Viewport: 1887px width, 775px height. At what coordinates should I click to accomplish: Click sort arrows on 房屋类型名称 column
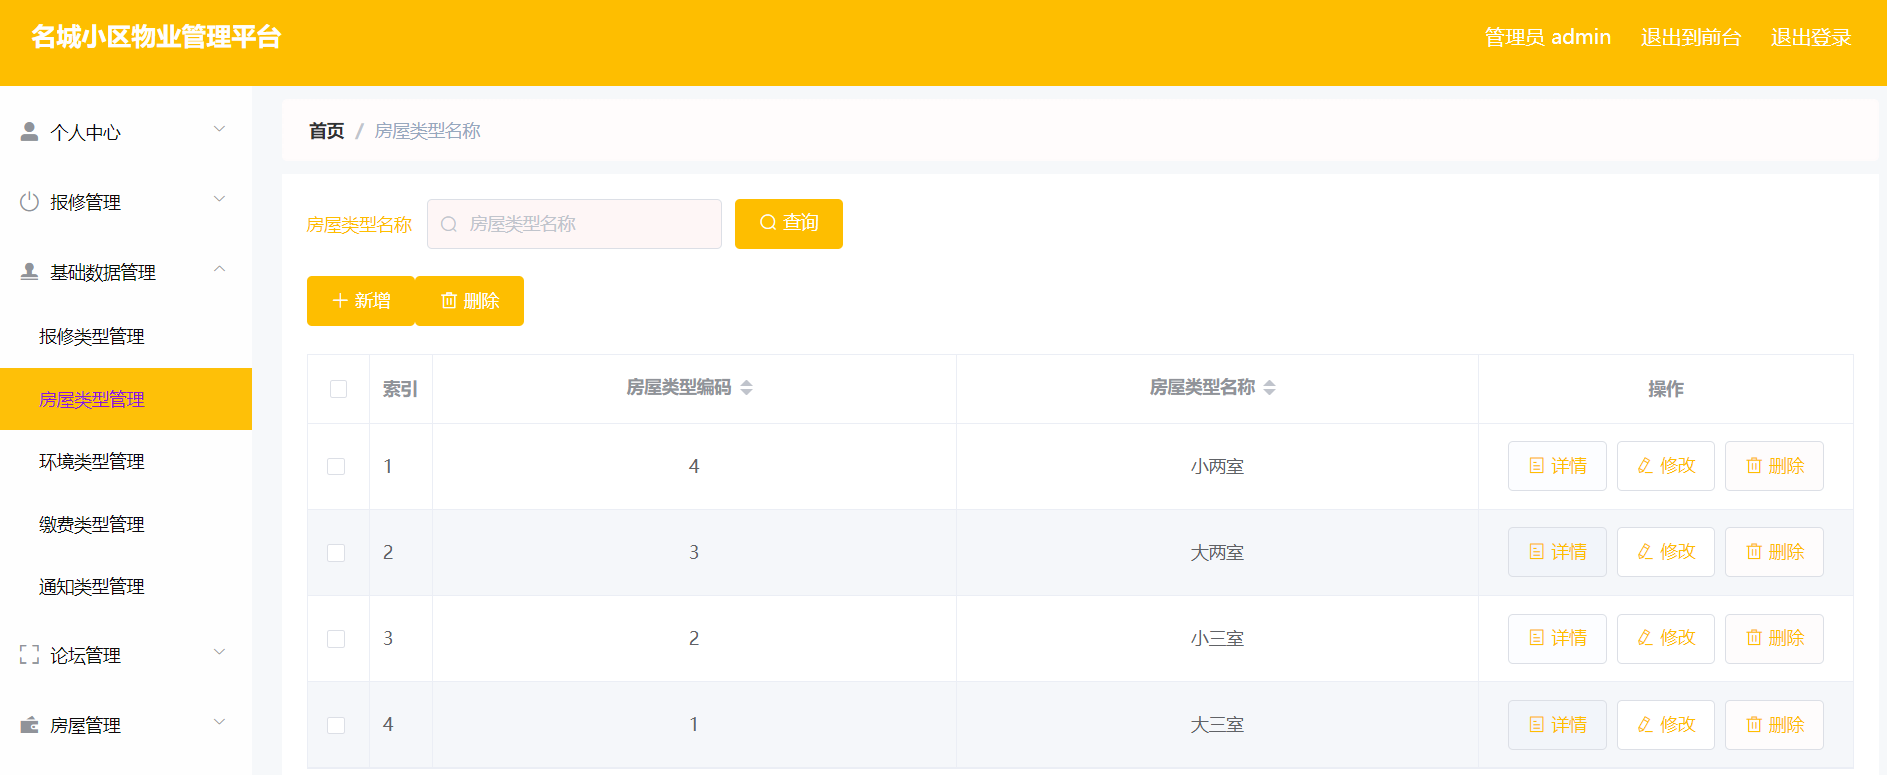[1269, 388]
